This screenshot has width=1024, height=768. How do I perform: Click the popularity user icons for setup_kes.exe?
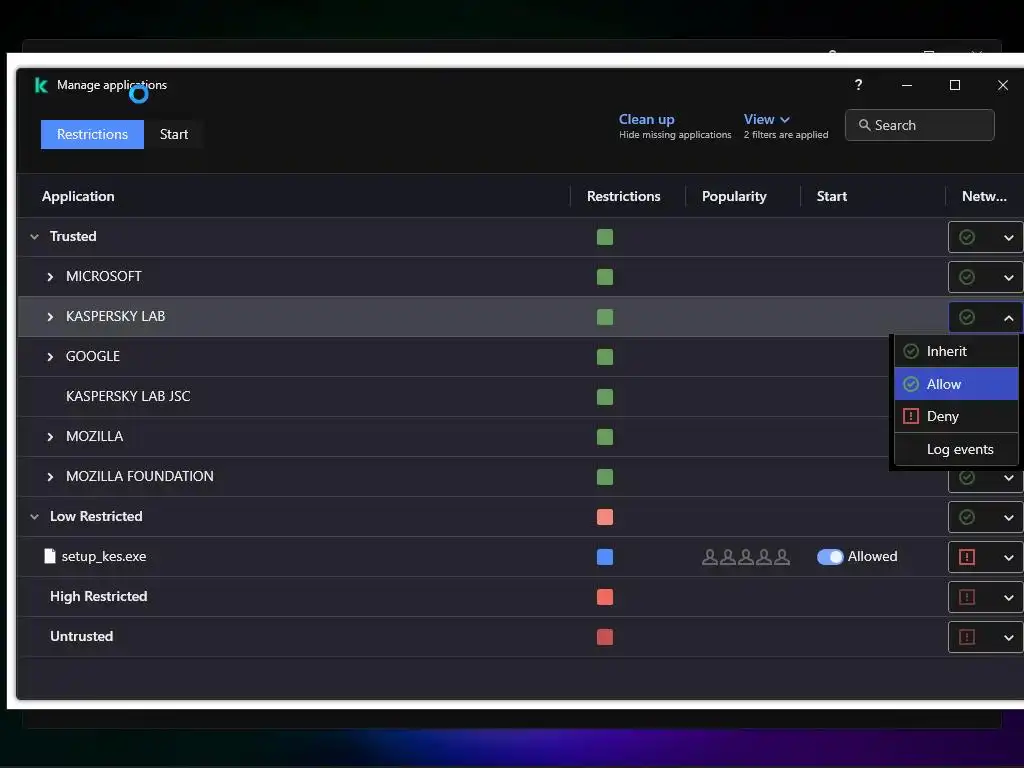(x=746, y=557)
